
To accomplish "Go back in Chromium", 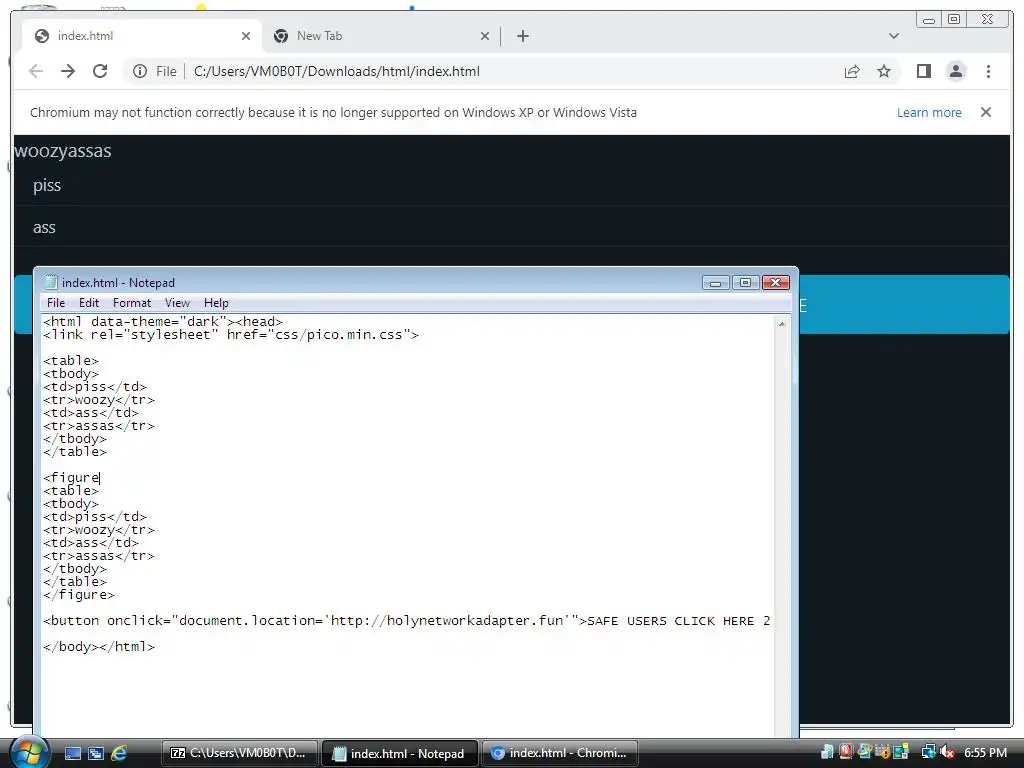I will pyautogui.click(x=36, y=71).
